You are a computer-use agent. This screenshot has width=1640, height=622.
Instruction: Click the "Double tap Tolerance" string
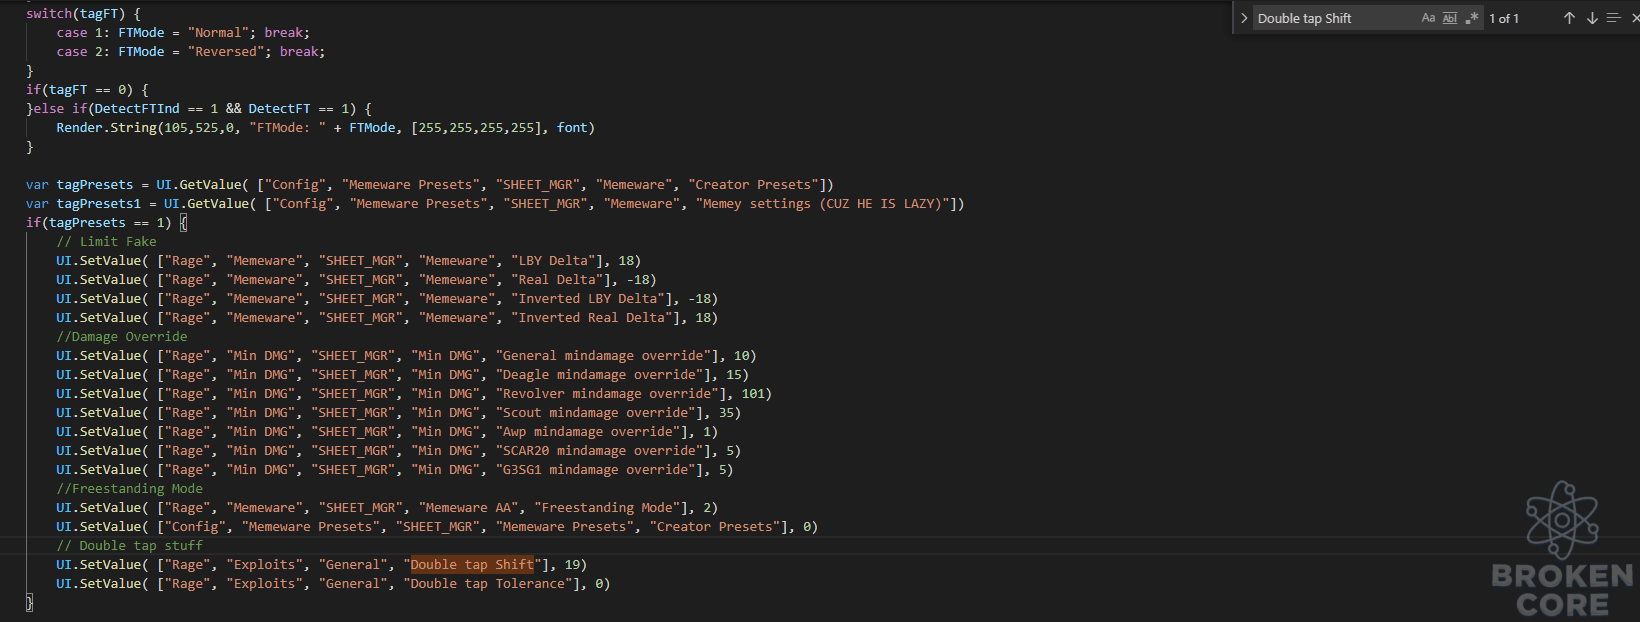(487, 584)
